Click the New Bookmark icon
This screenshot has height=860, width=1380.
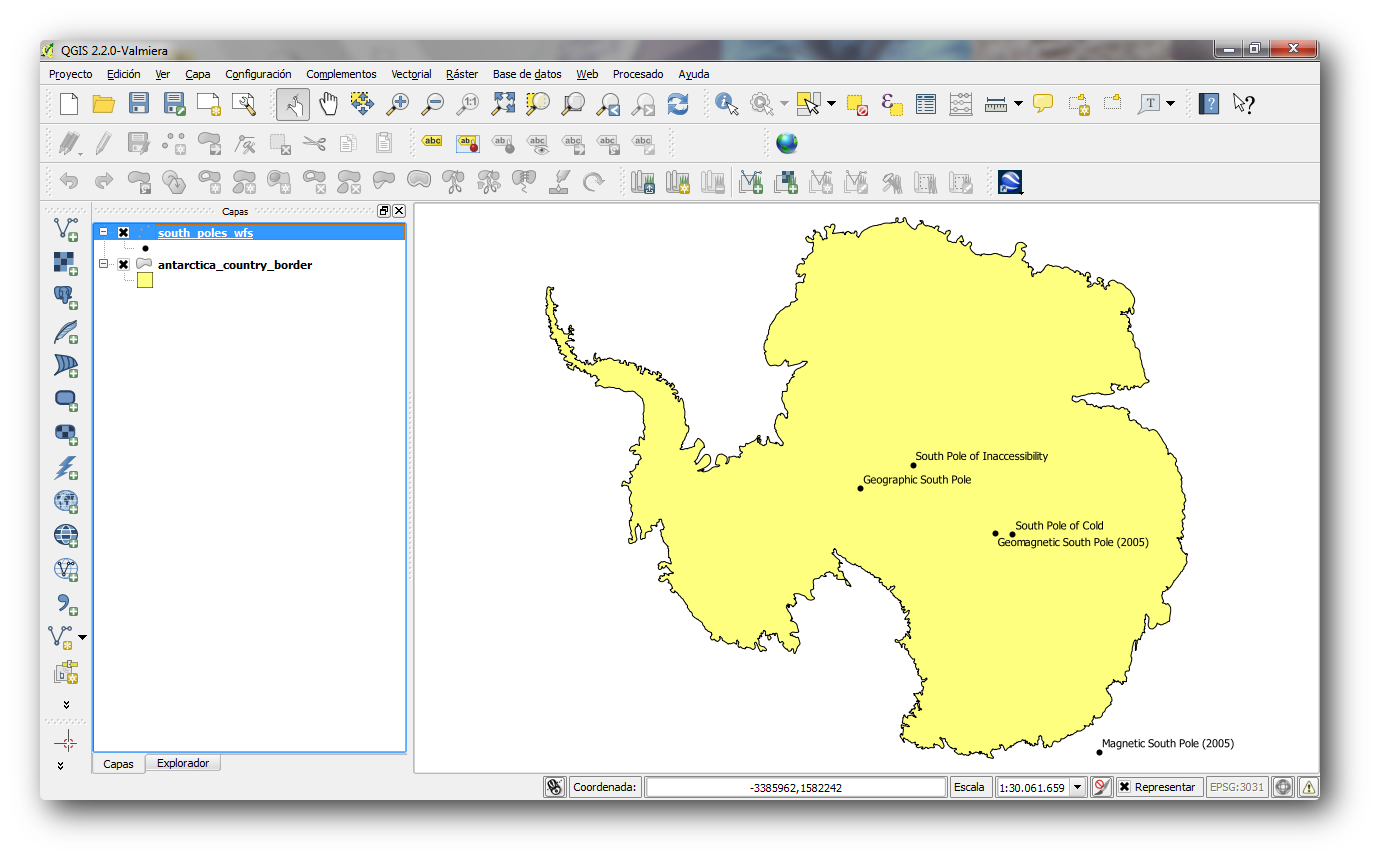tap(1078, 103)
